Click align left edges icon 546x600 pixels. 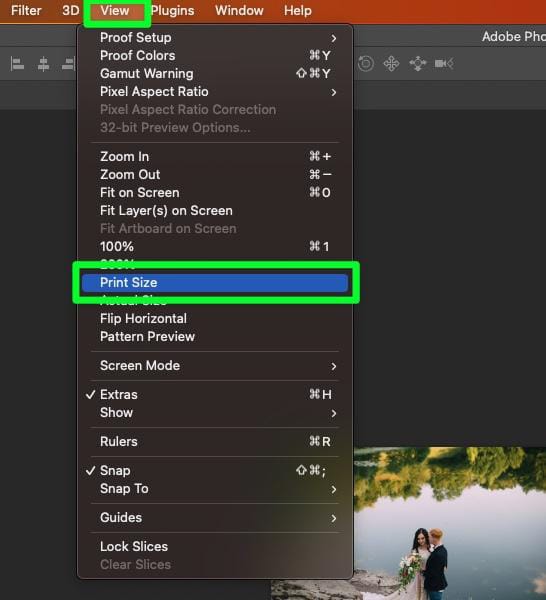pos(17,64)
